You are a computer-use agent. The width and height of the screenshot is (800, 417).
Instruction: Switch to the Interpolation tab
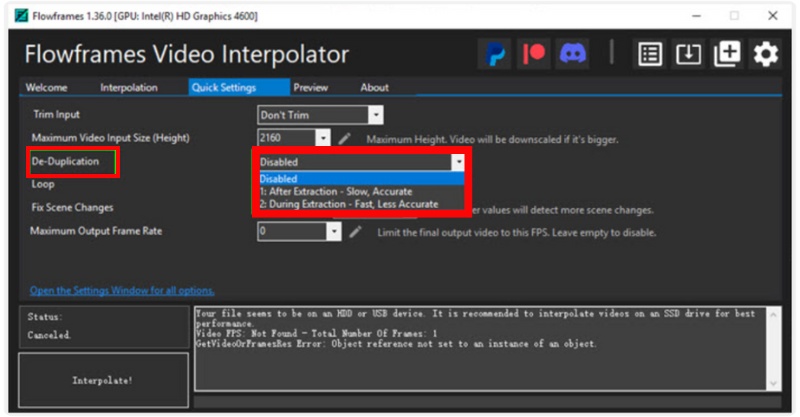click(x=128, y=88)
